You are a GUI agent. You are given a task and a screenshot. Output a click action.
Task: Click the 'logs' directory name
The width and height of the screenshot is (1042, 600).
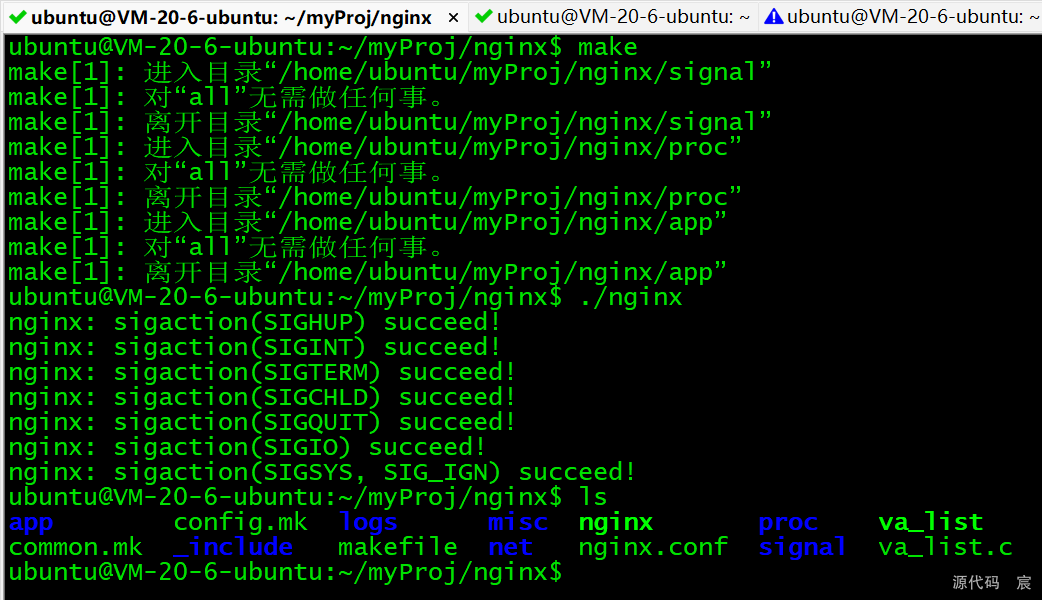[x=368, y=522]
